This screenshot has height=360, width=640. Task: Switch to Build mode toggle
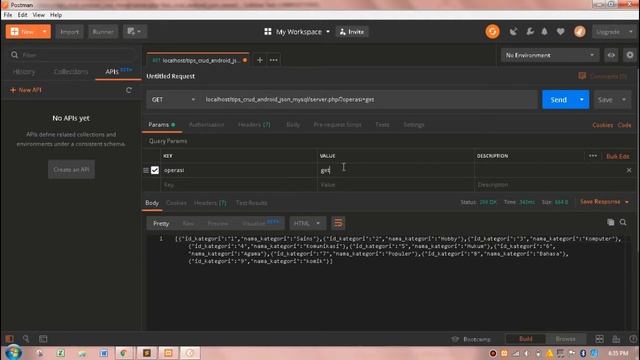pyautogui.click(x=525, y=339)
